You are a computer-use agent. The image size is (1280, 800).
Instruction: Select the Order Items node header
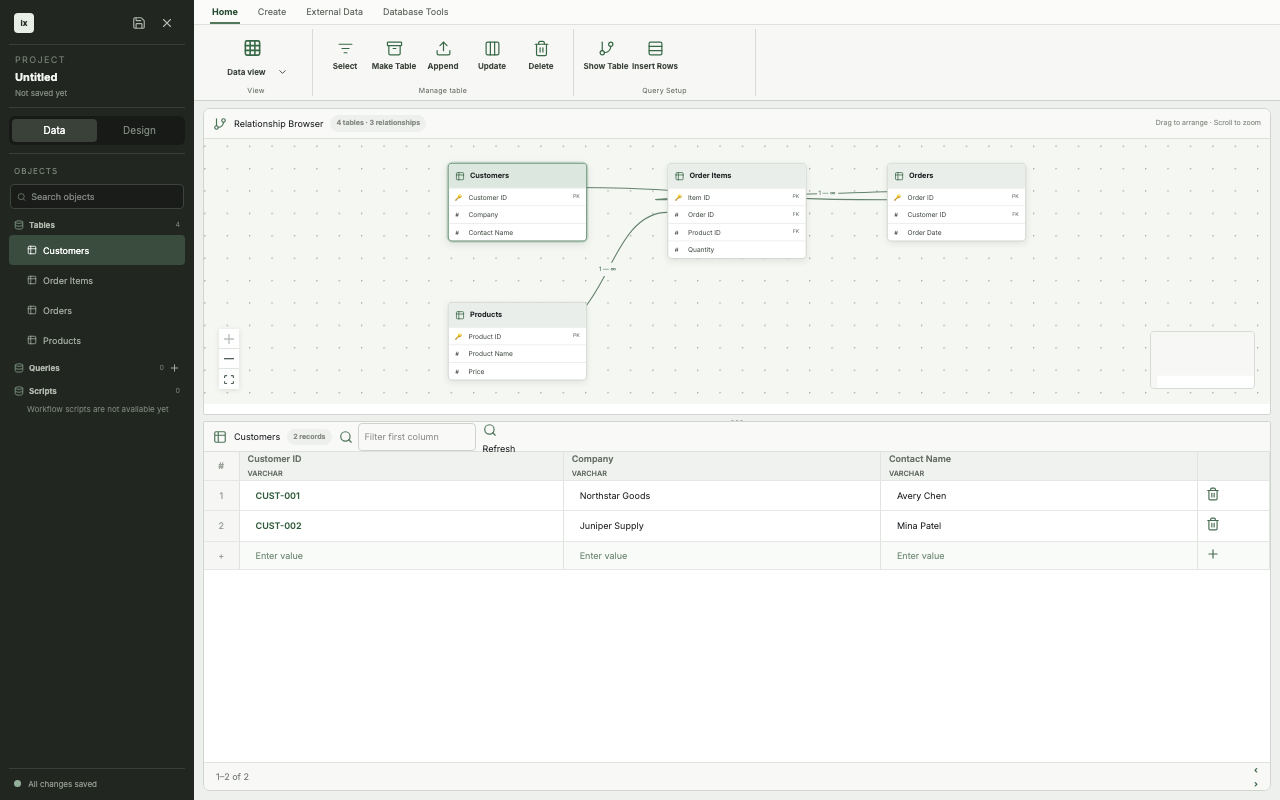click(x=737, y=176)
